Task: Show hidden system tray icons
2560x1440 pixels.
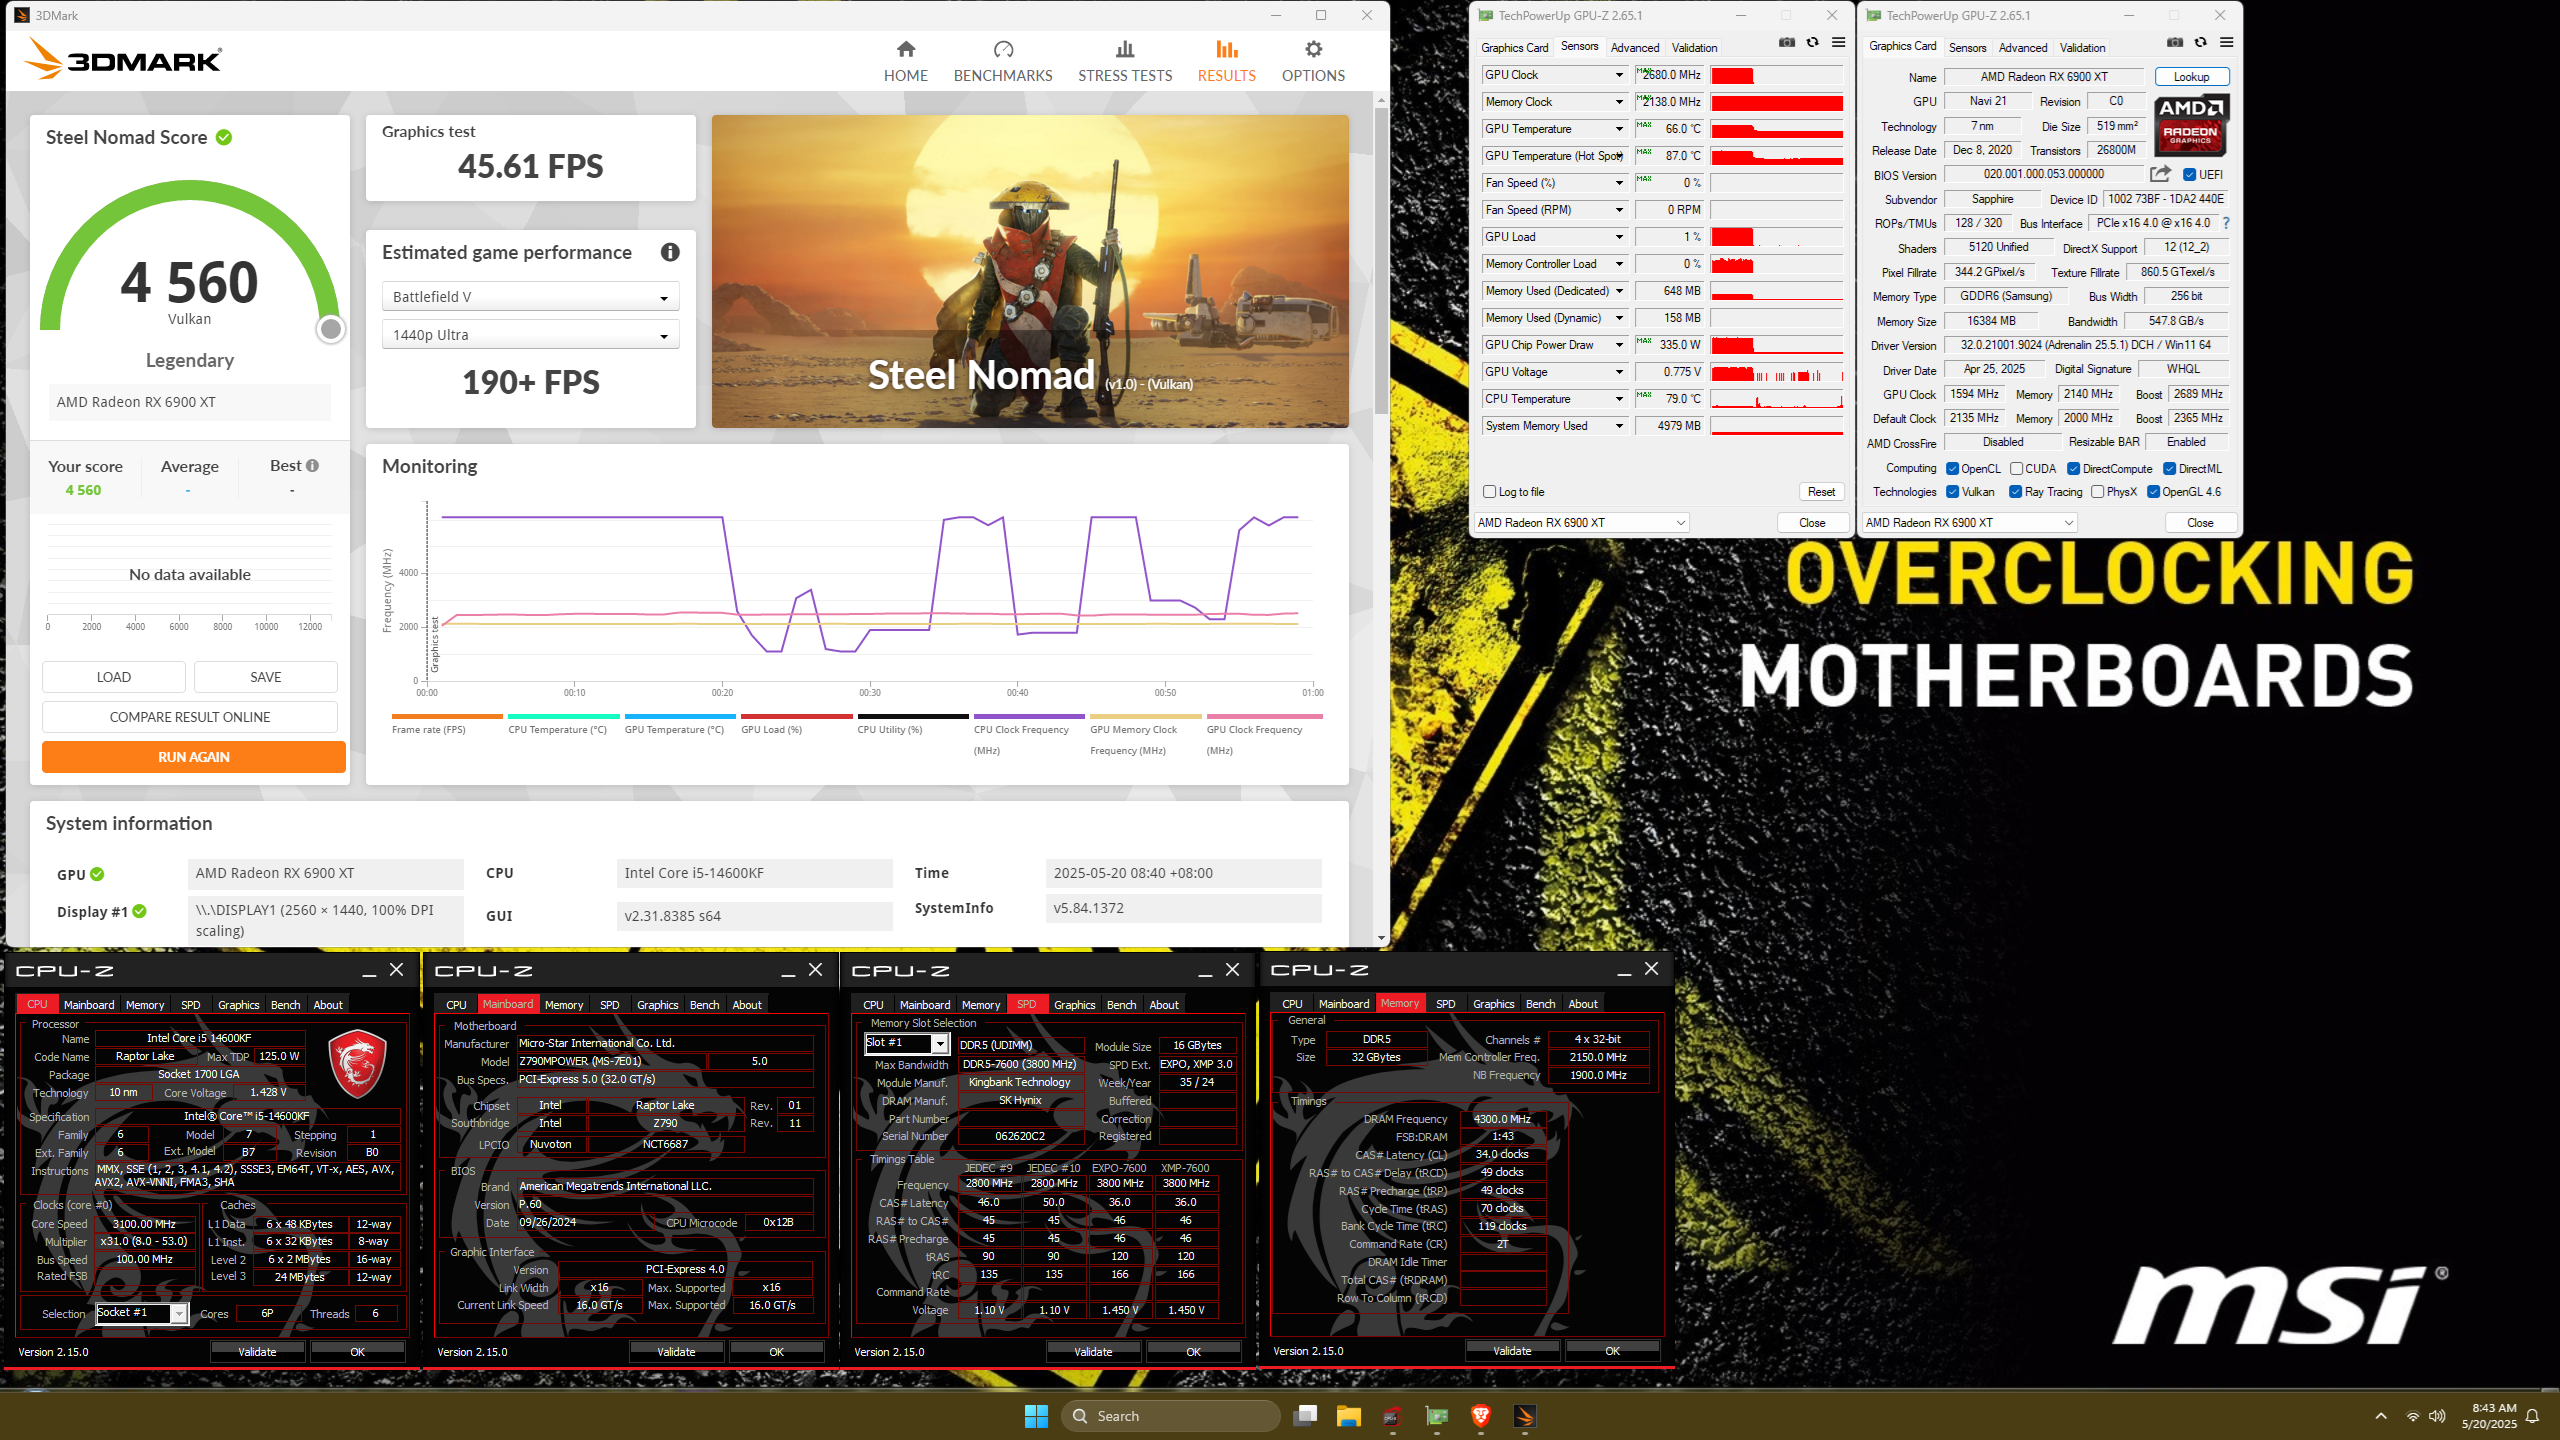Action: coord(2381,1416)
